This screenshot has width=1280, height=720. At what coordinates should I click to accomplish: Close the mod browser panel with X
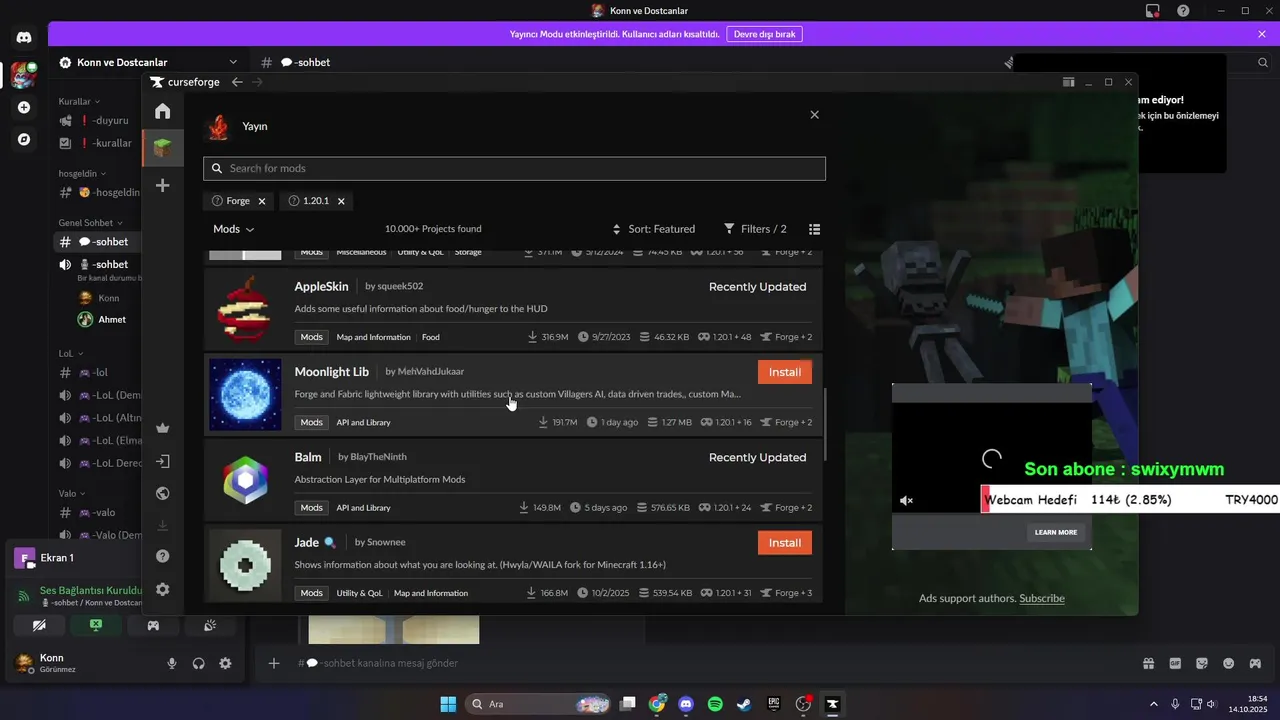click(814, 115)
